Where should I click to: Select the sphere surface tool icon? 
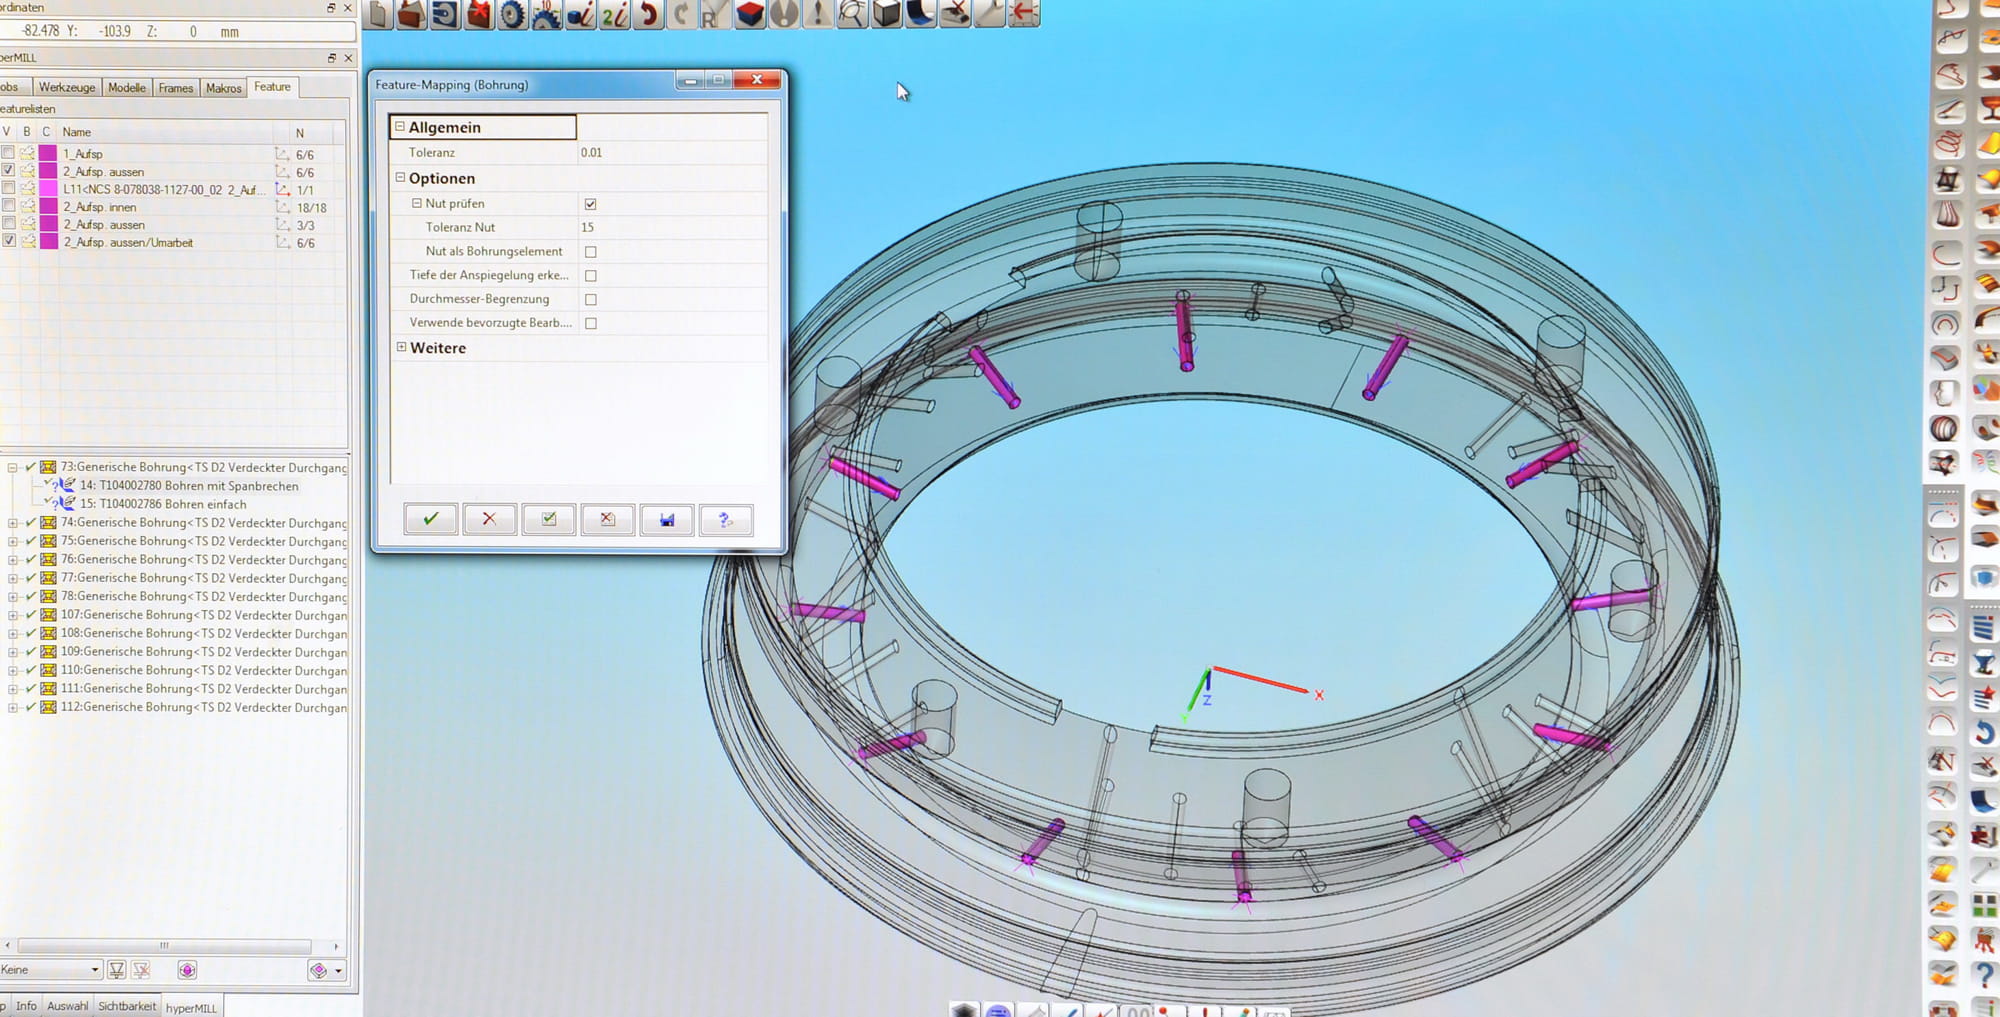[x=1944, y=429]
